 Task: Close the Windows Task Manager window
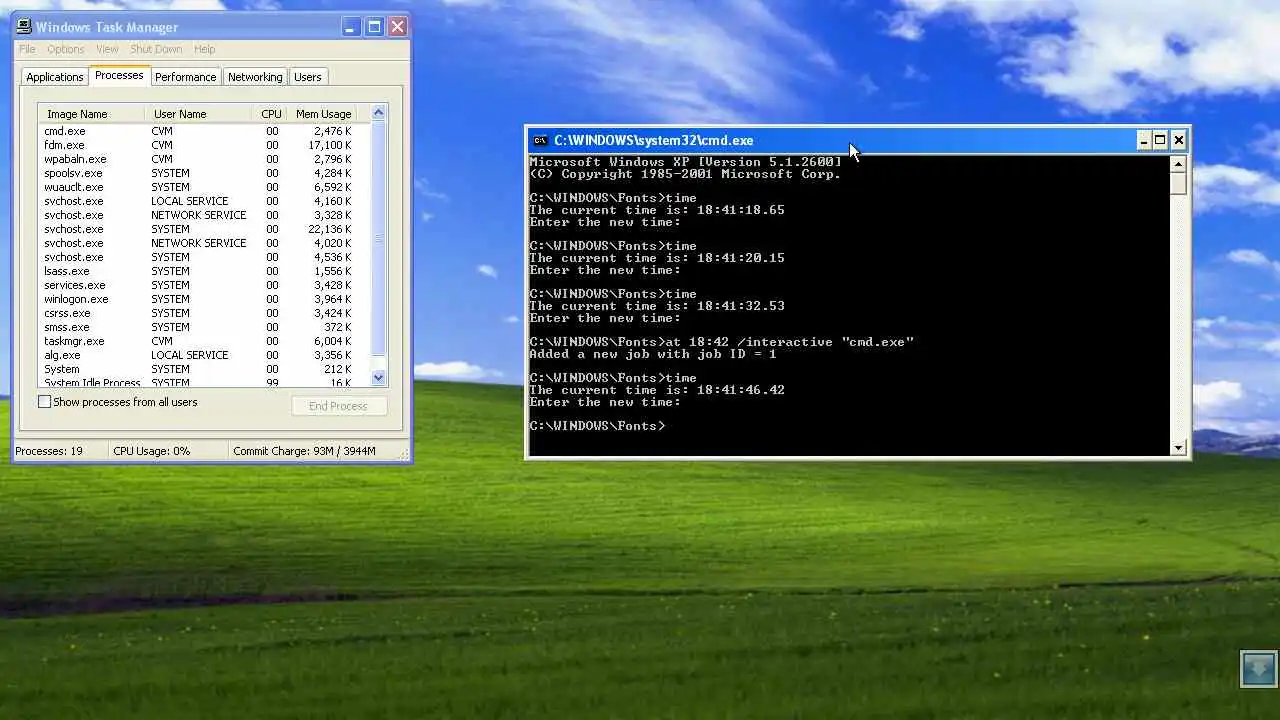click(x=397, y=27)
